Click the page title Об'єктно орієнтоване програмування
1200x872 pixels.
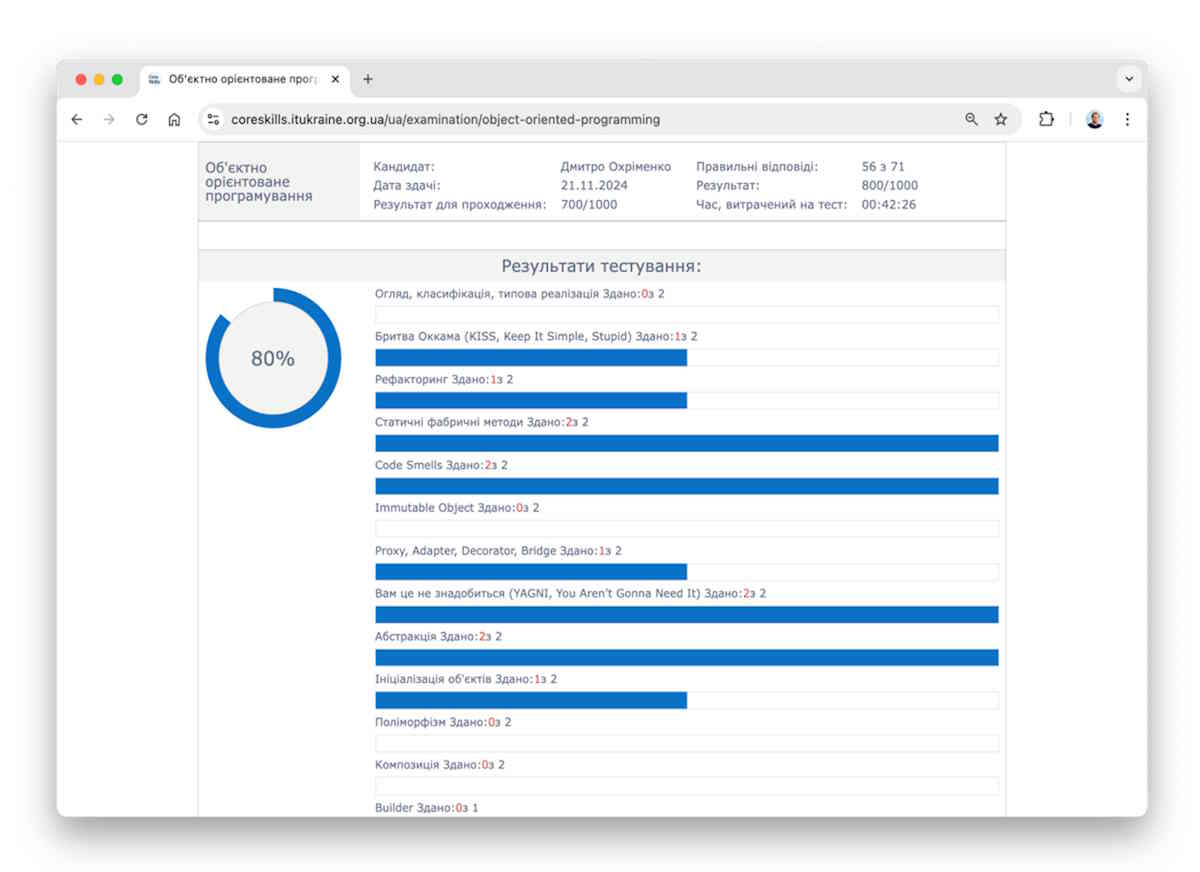pos(259,182)
